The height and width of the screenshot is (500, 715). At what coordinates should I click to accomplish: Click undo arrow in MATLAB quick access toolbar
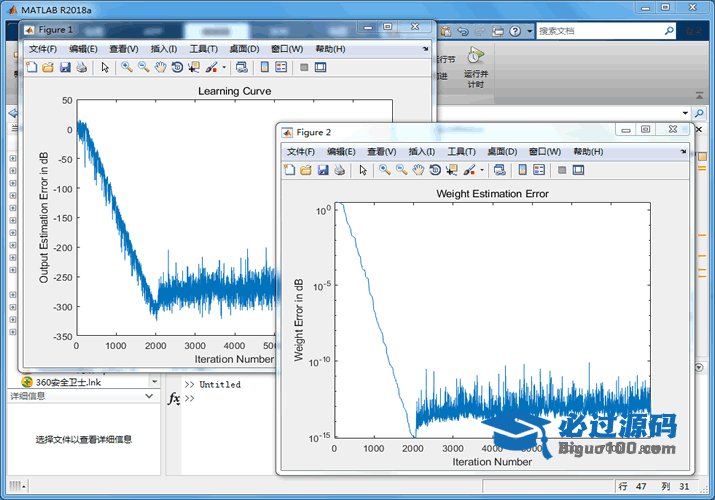(x=463, y=31)
